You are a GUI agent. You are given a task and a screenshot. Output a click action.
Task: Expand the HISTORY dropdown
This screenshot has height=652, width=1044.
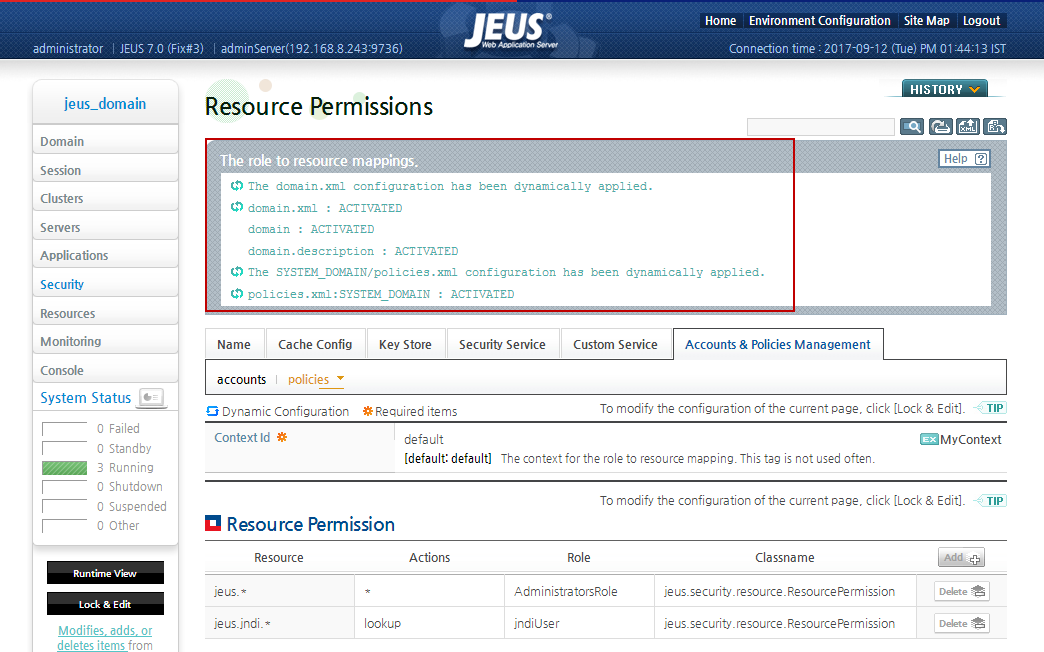[945, 89]
